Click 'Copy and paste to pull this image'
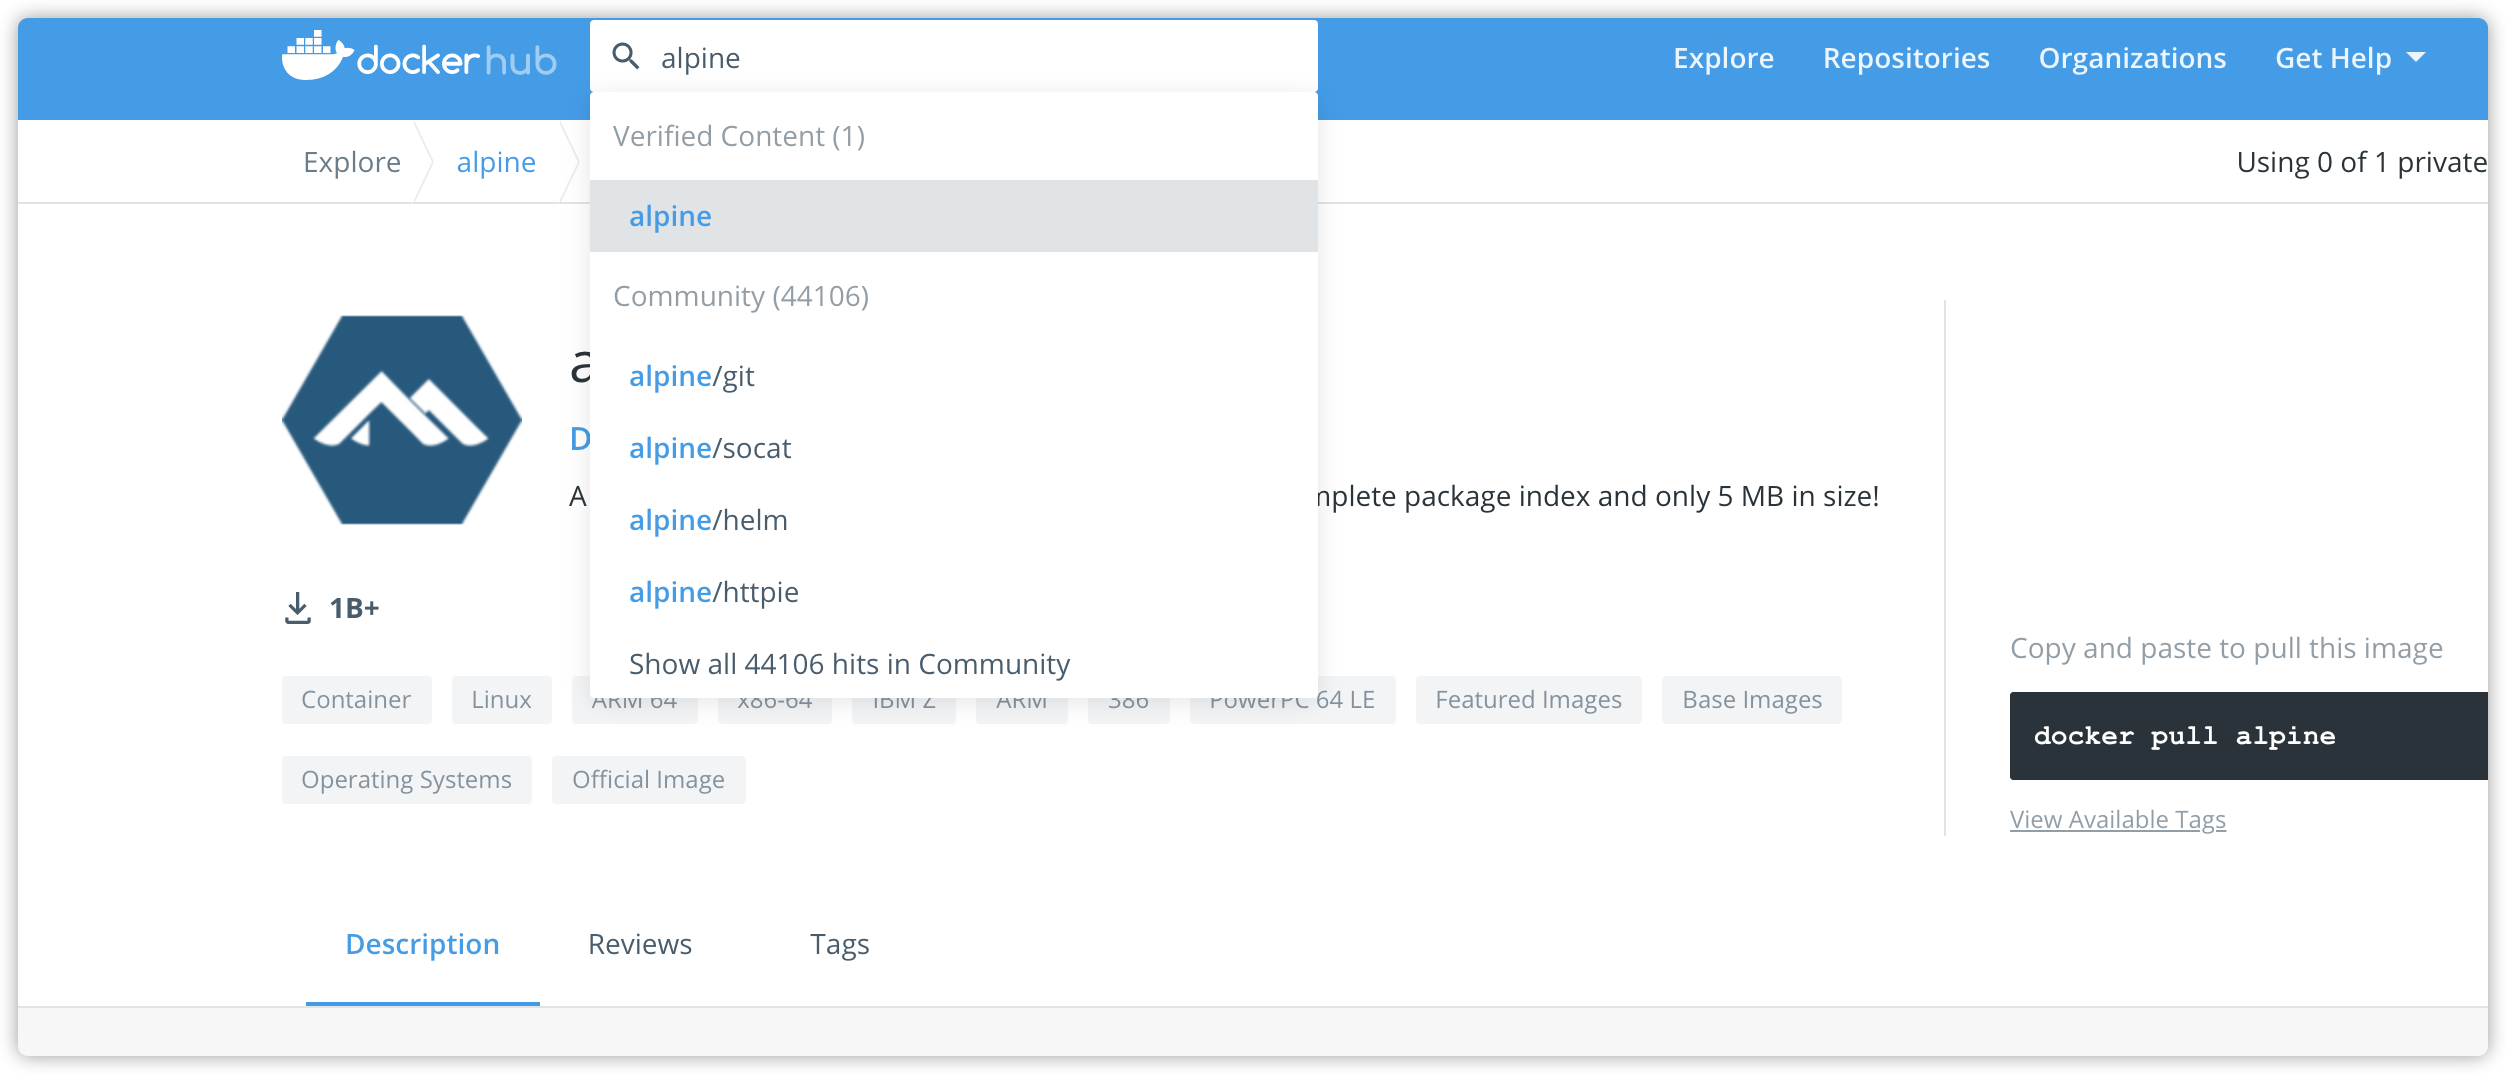 pos(2226,648)
